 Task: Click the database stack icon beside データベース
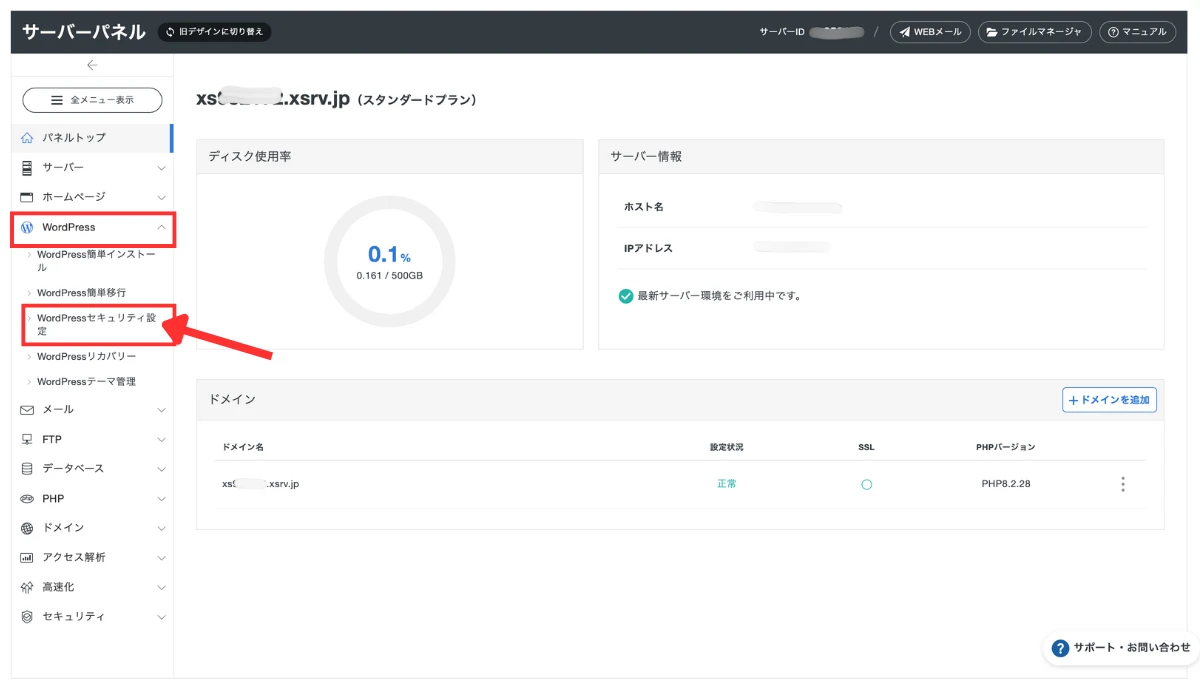(x=27, y=469)
